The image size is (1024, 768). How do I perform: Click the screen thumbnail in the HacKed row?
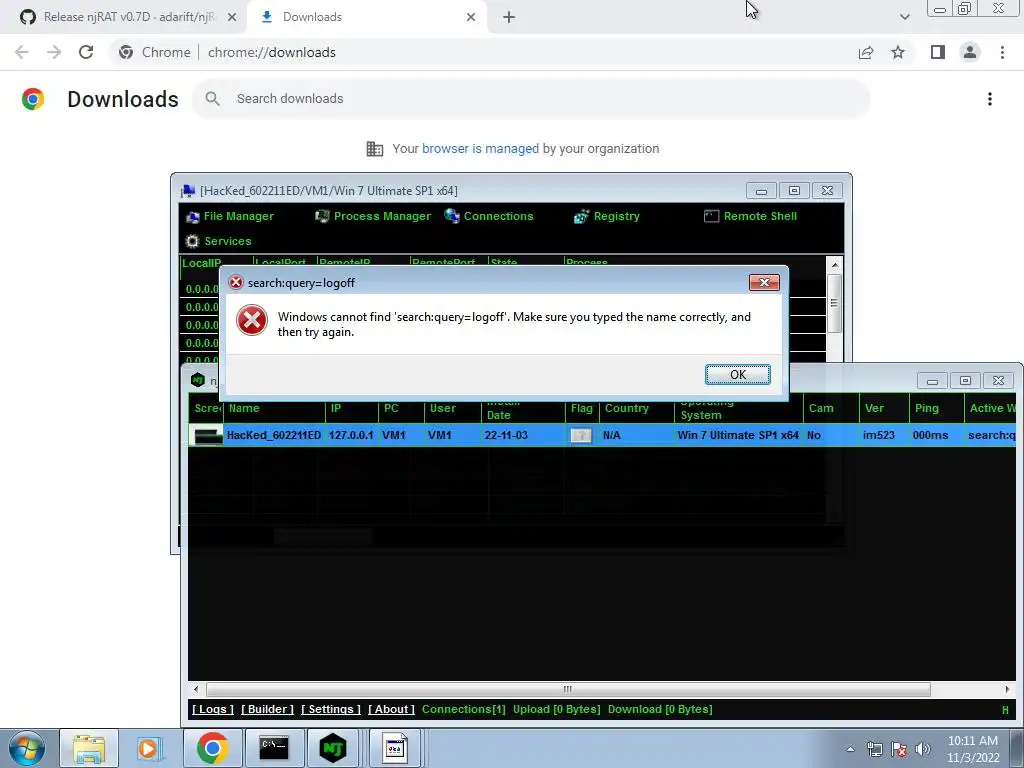208,436
